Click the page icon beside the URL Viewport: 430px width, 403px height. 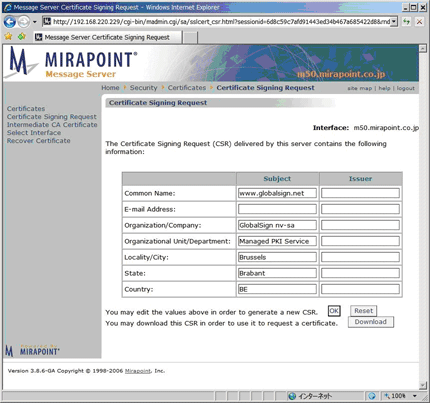point(47,22)
